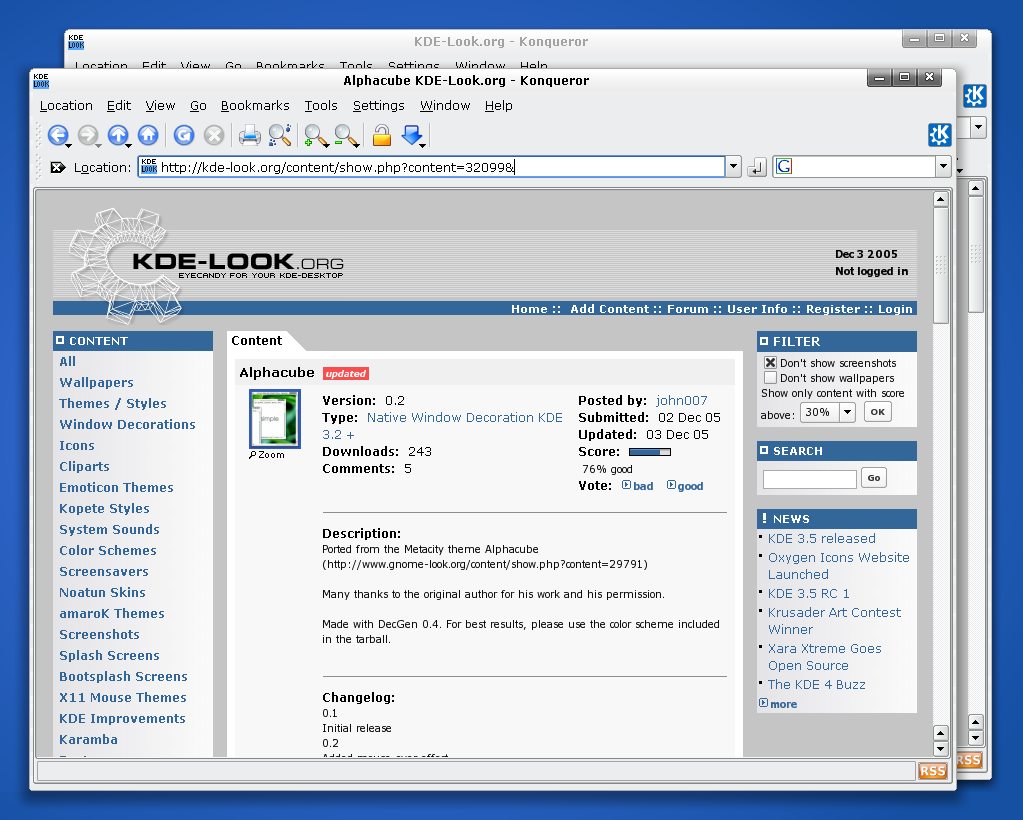Open the Window Decorations category link
The image size is (1023, 820).
(127, 424)
